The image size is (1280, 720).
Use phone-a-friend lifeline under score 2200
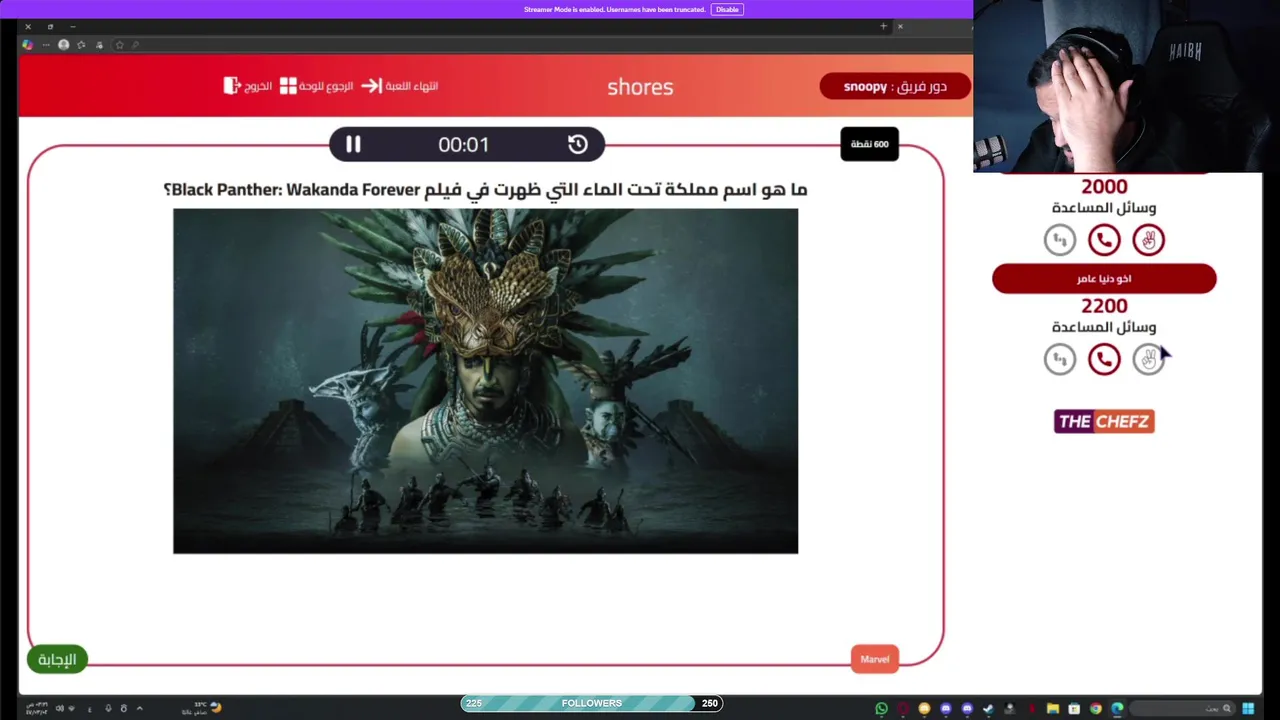(1104, 359)
